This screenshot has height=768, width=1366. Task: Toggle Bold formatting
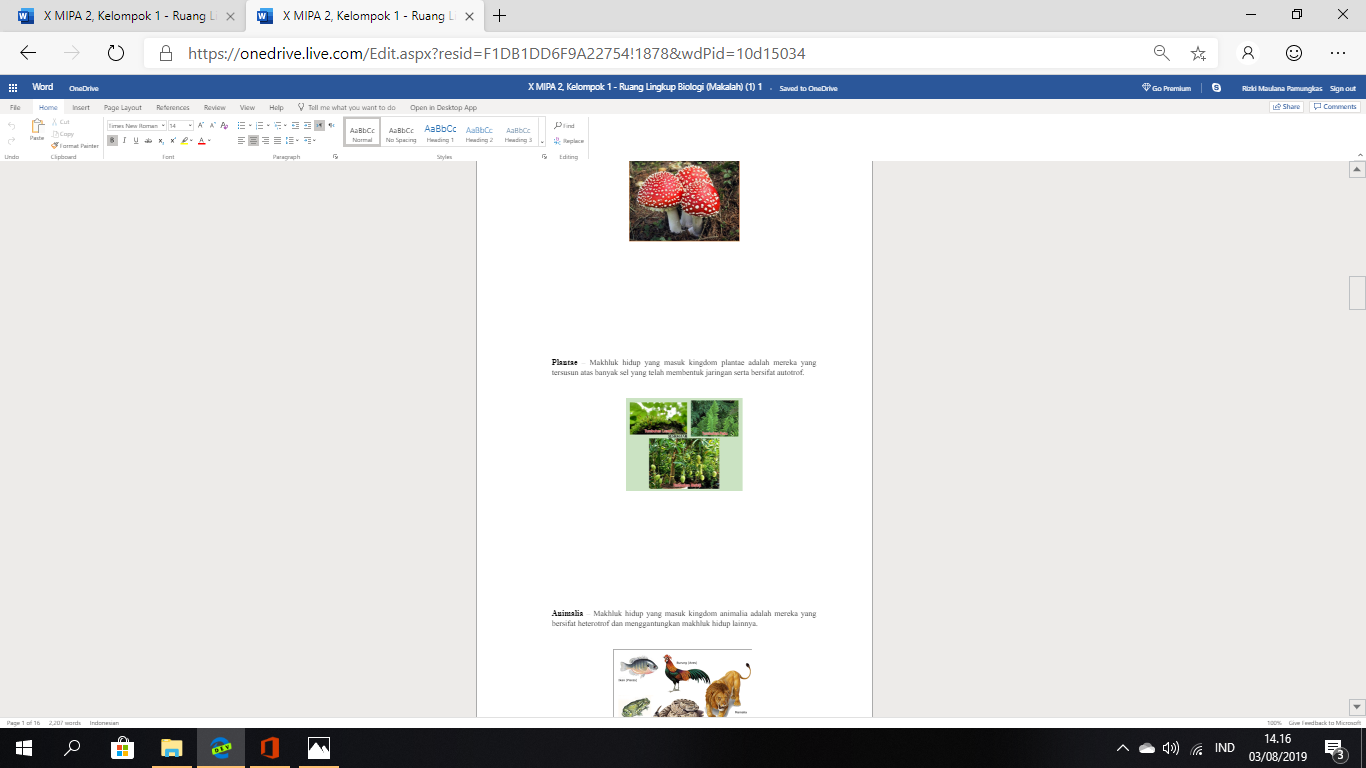[x=112, y=141]
